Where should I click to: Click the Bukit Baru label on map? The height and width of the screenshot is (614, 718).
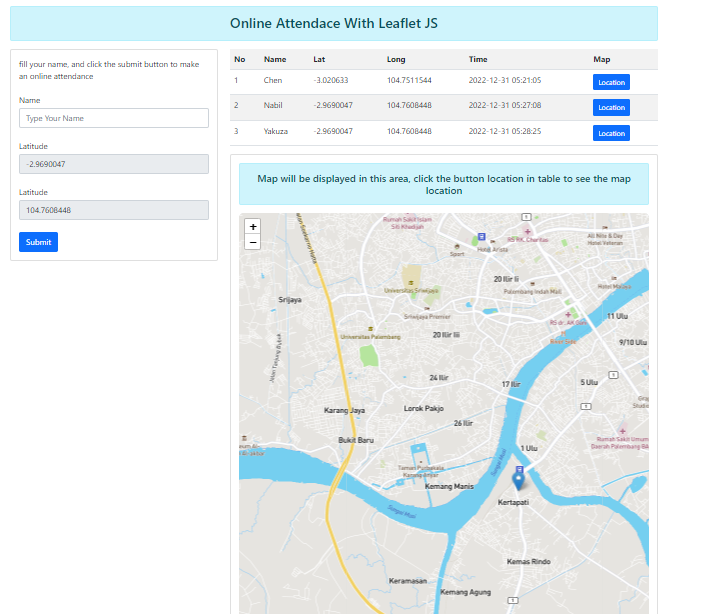click(356, 440)
